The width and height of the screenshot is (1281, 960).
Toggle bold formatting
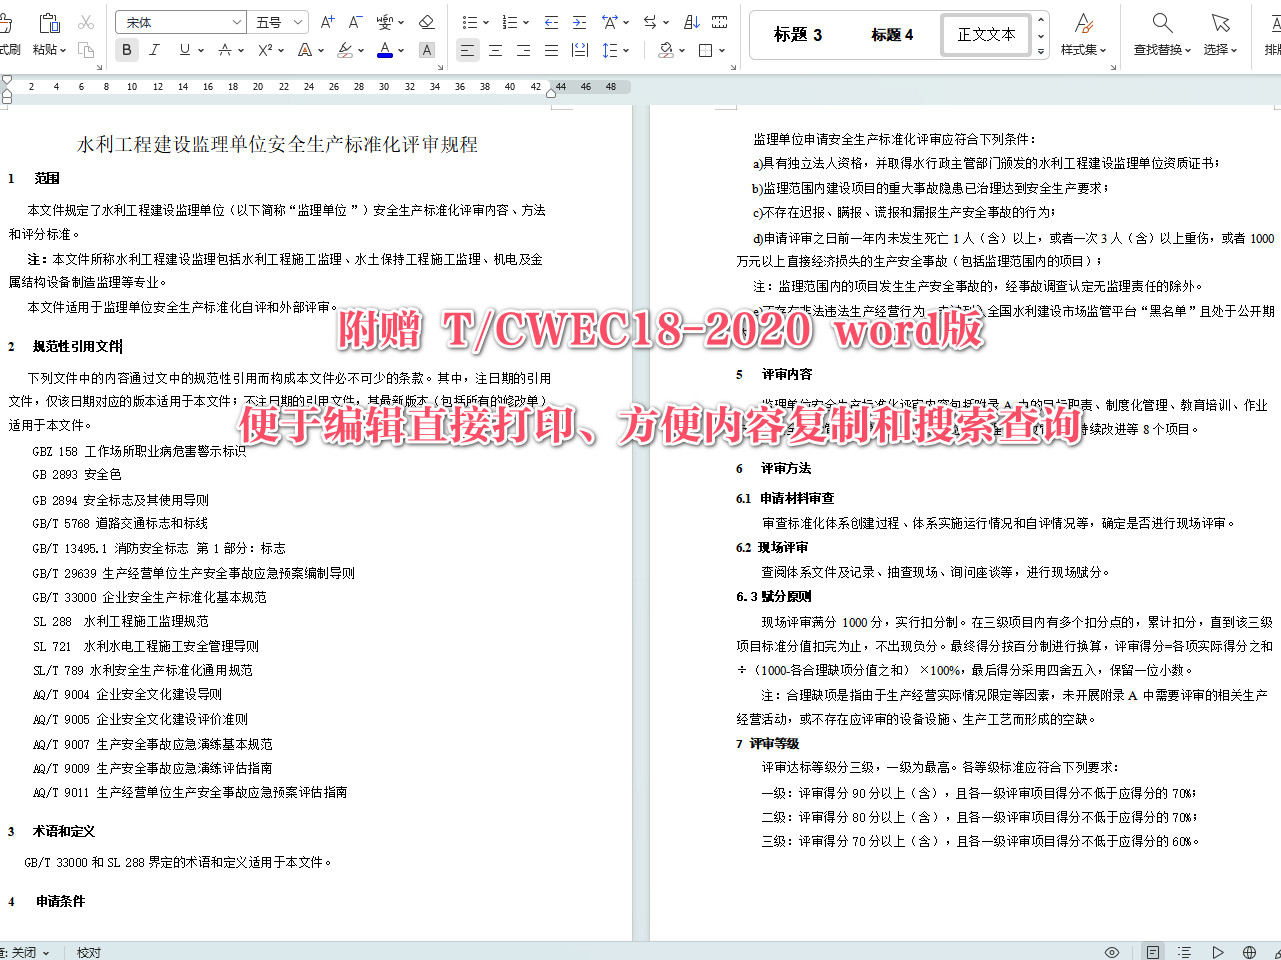tap(126, 50)
